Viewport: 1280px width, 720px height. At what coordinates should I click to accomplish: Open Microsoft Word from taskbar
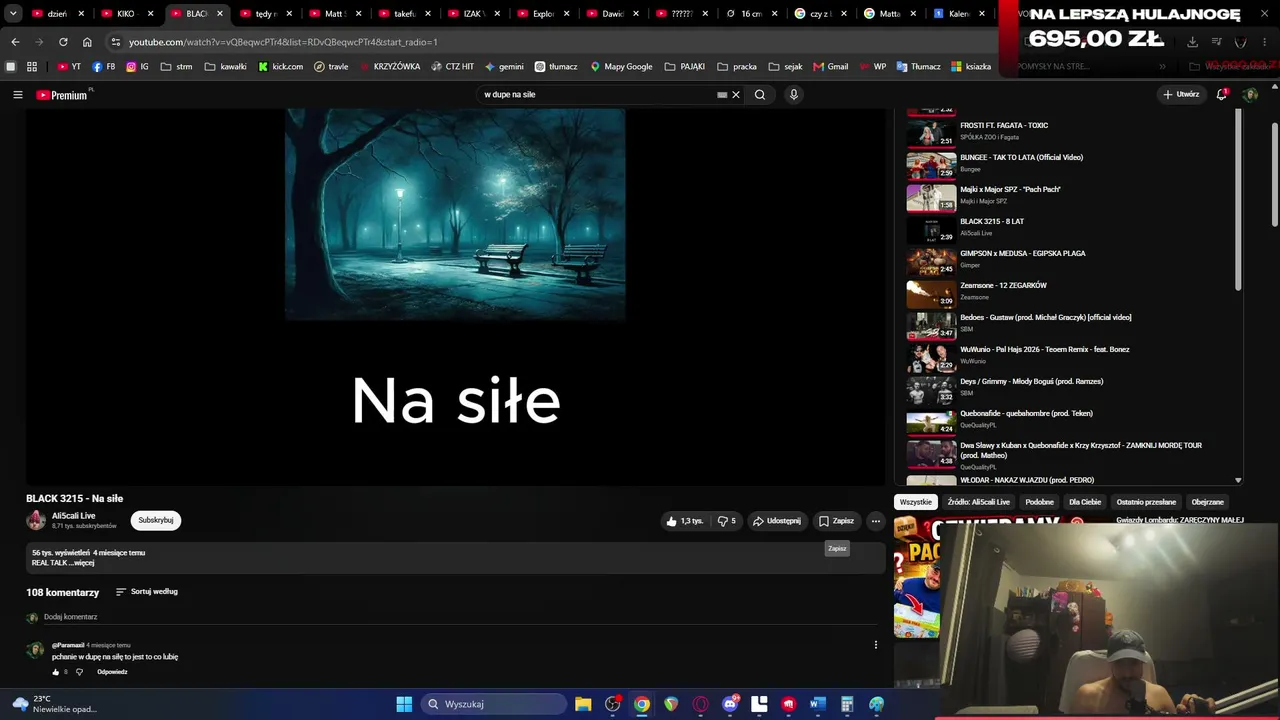pos(817,704)
